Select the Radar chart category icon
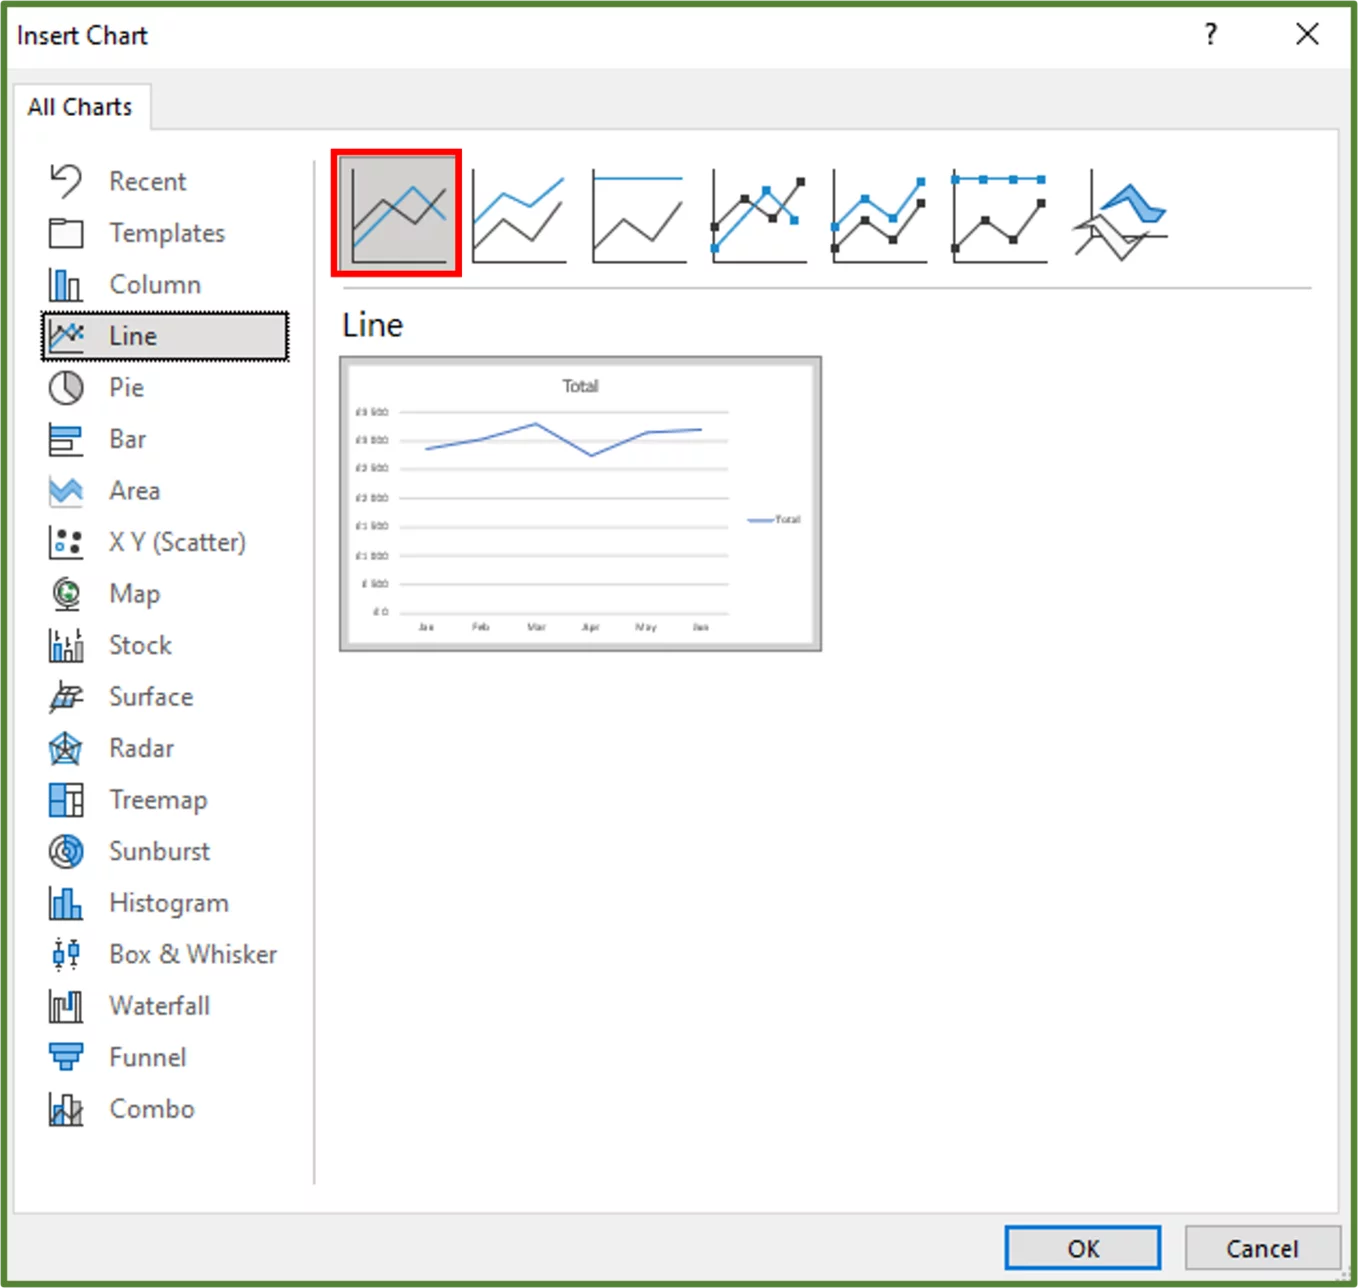This screenshot has width=1358, height=1288. pyautogui.click(x=65, y=748)
